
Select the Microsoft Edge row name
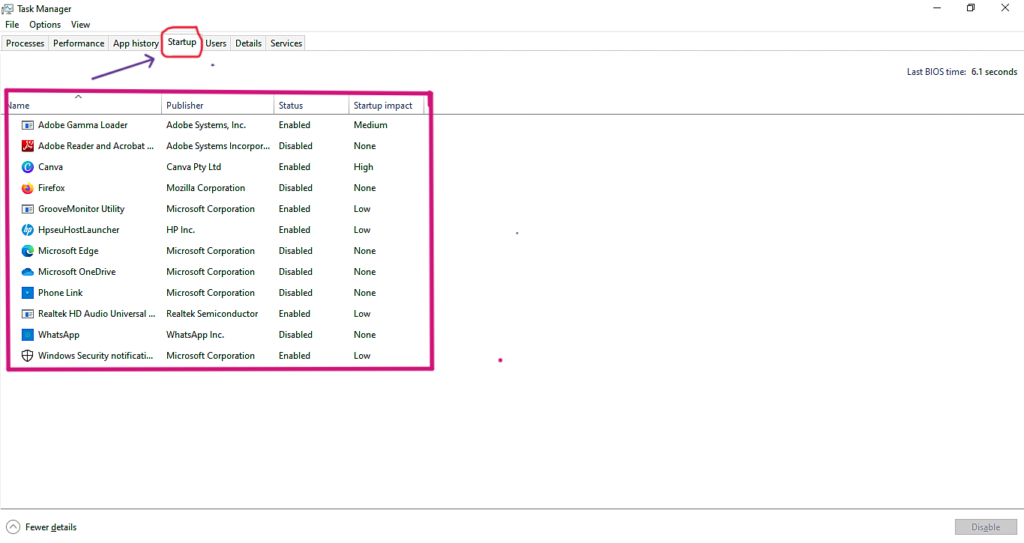[x=68, y=251]
